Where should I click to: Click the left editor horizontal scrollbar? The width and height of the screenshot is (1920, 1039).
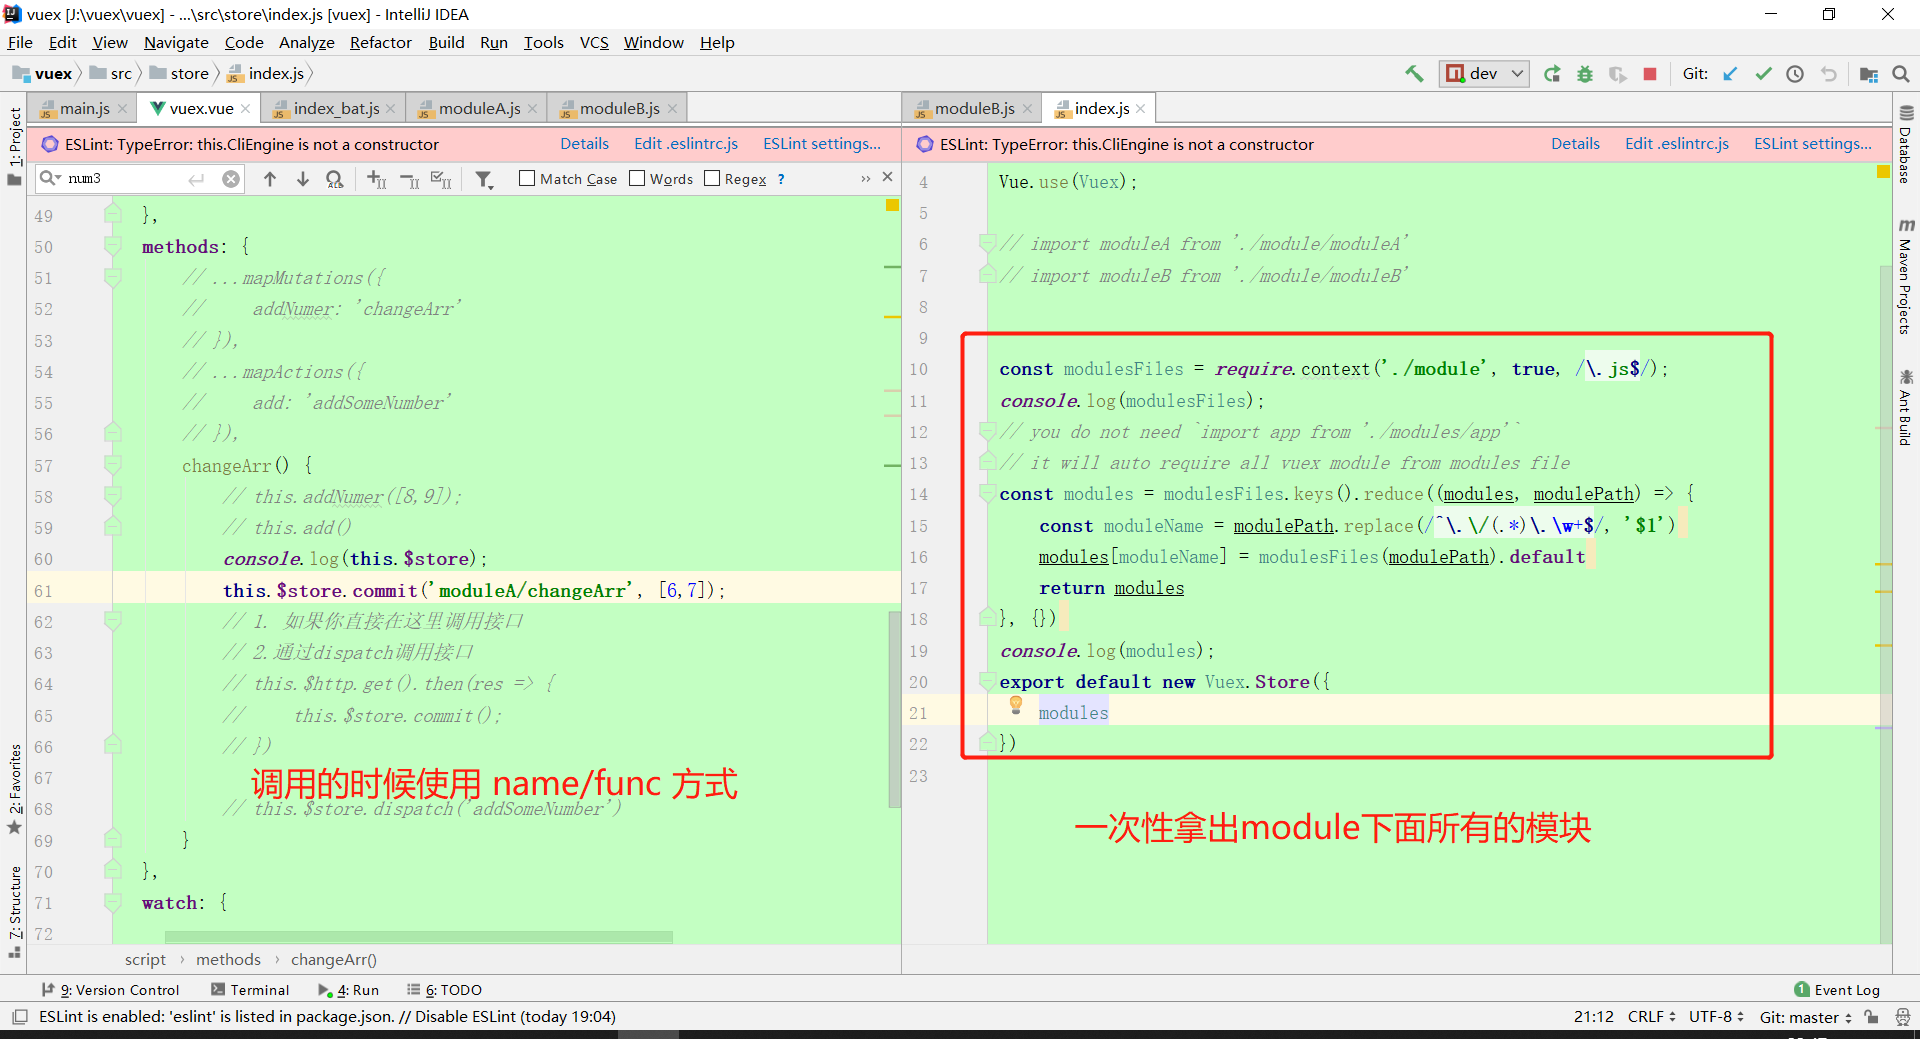pos(418,937)
